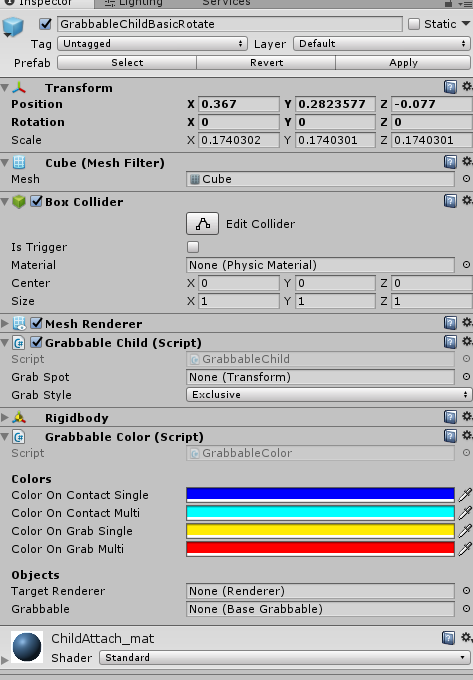Click the Edit Collider icon button

click(x=202, y=224)
